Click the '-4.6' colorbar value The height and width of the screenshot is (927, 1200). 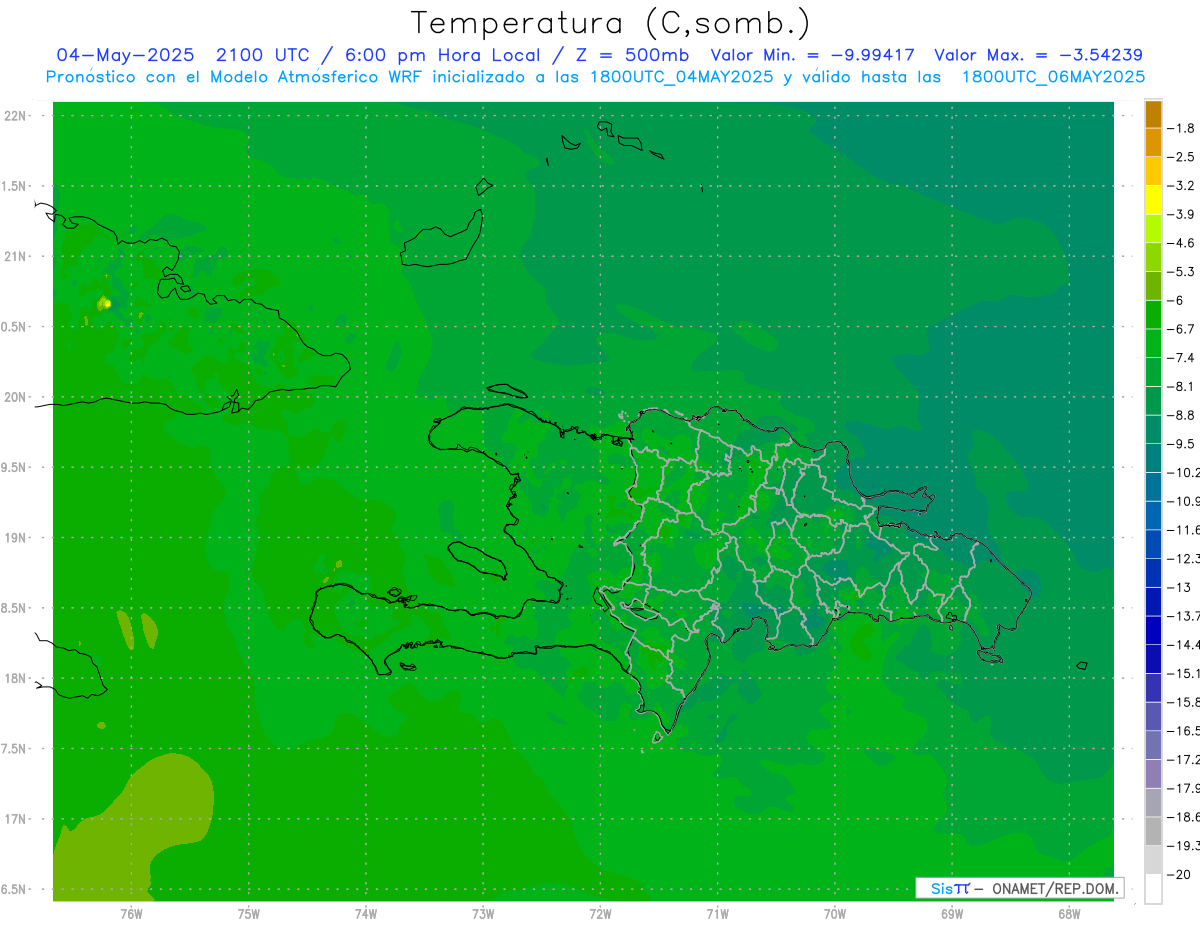tap(1182, 243)
